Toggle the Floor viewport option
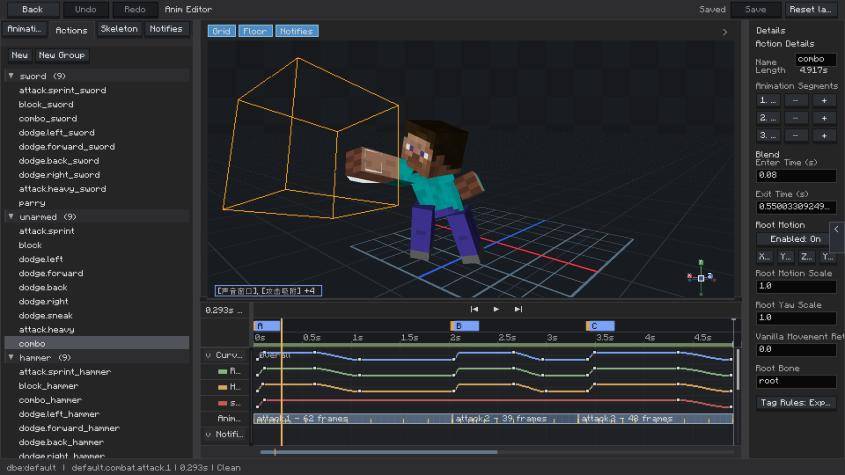The width and height of the screenshot is (845, 475). 255,31
